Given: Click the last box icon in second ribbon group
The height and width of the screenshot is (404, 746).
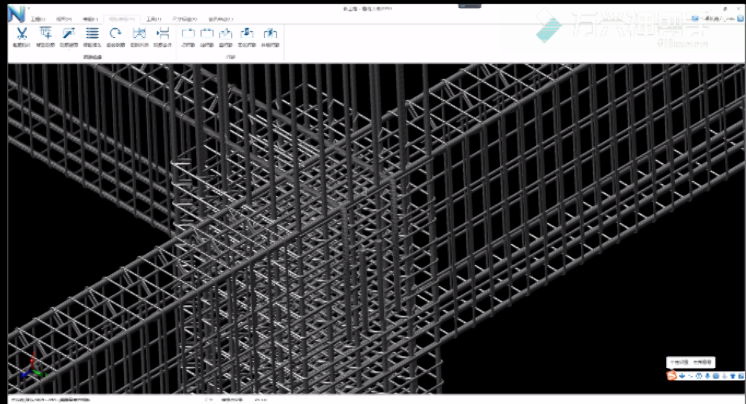Looking at the screenshot, I should [x=270, y=34].
